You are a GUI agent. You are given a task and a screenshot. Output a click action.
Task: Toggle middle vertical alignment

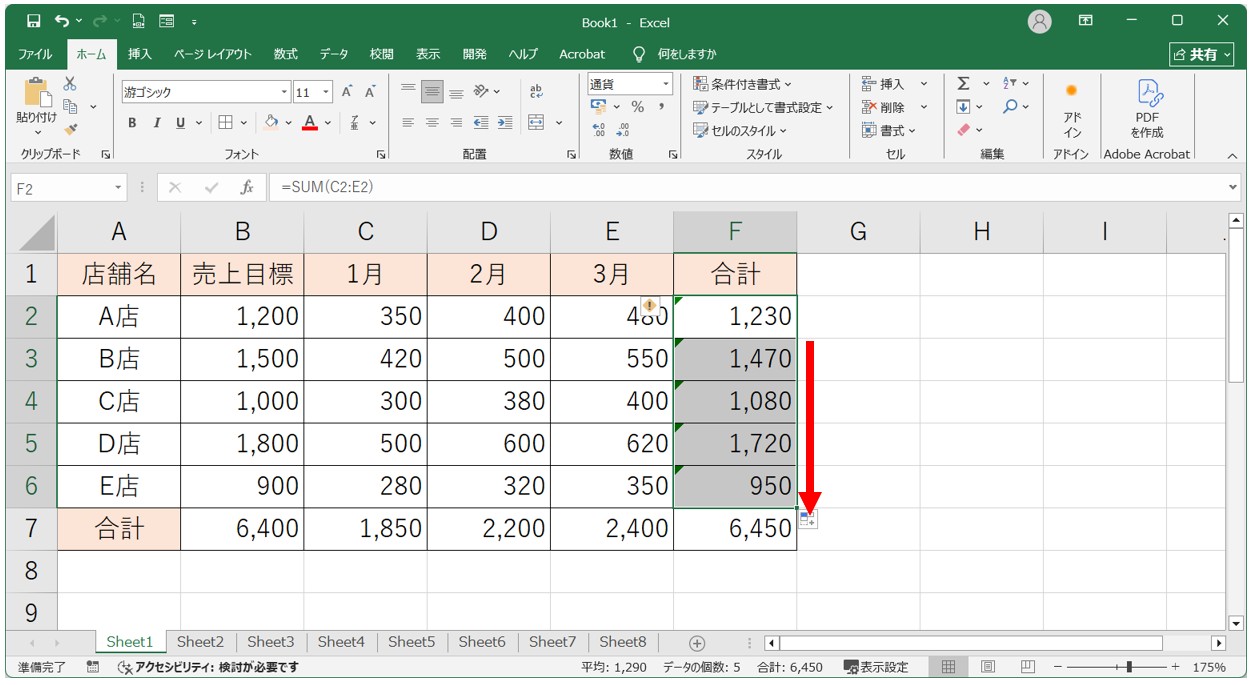[x=432, y=92]
